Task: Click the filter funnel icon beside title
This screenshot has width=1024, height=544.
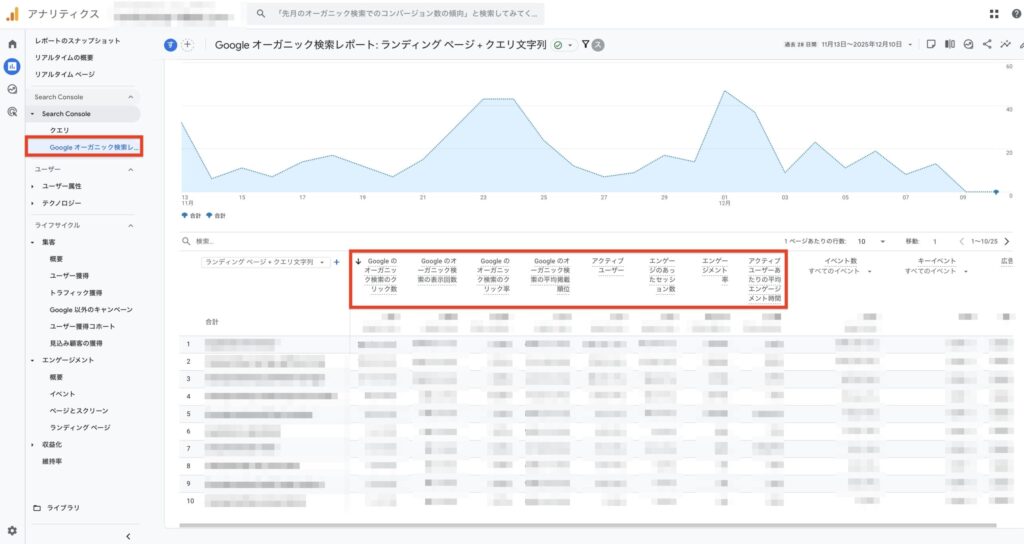Action: click(x=585, y=45)
